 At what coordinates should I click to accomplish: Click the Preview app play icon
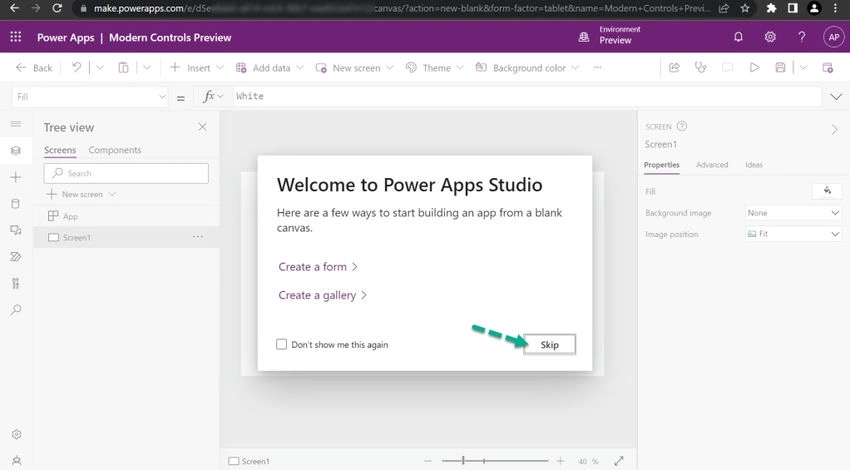pyautogui.click(x=754, y=68)
